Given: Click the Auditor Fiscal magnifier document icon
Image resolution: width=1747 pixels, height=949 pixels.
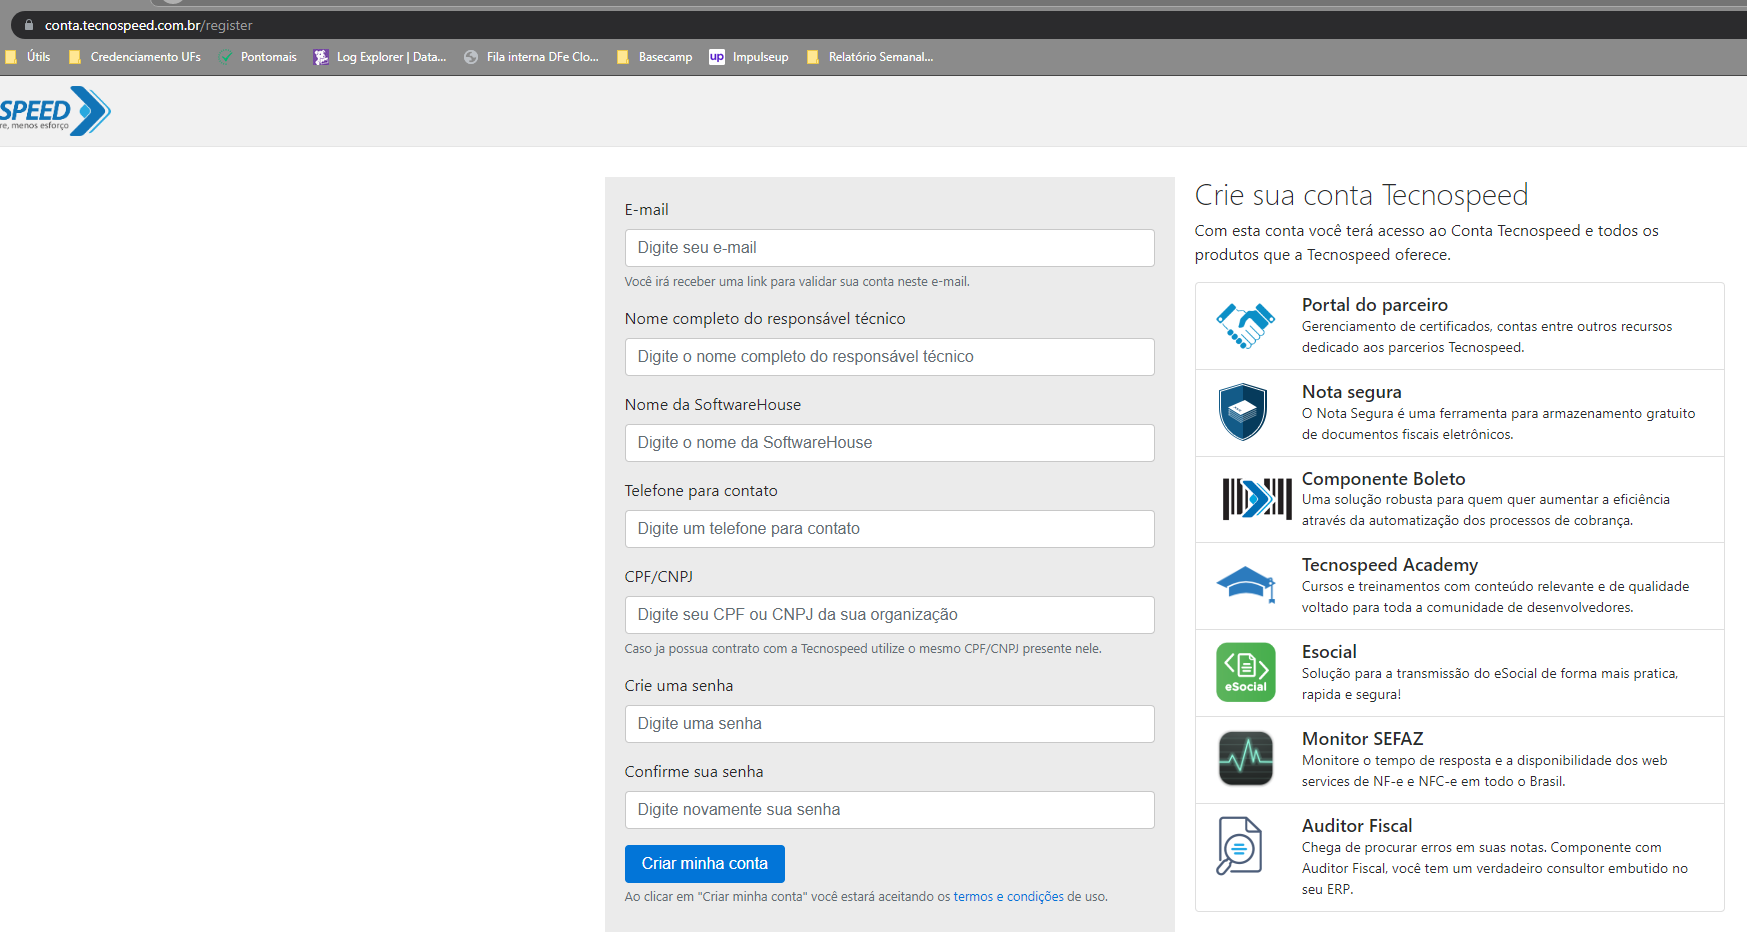Looking at the screenshot, I should tap(1239, 845).
